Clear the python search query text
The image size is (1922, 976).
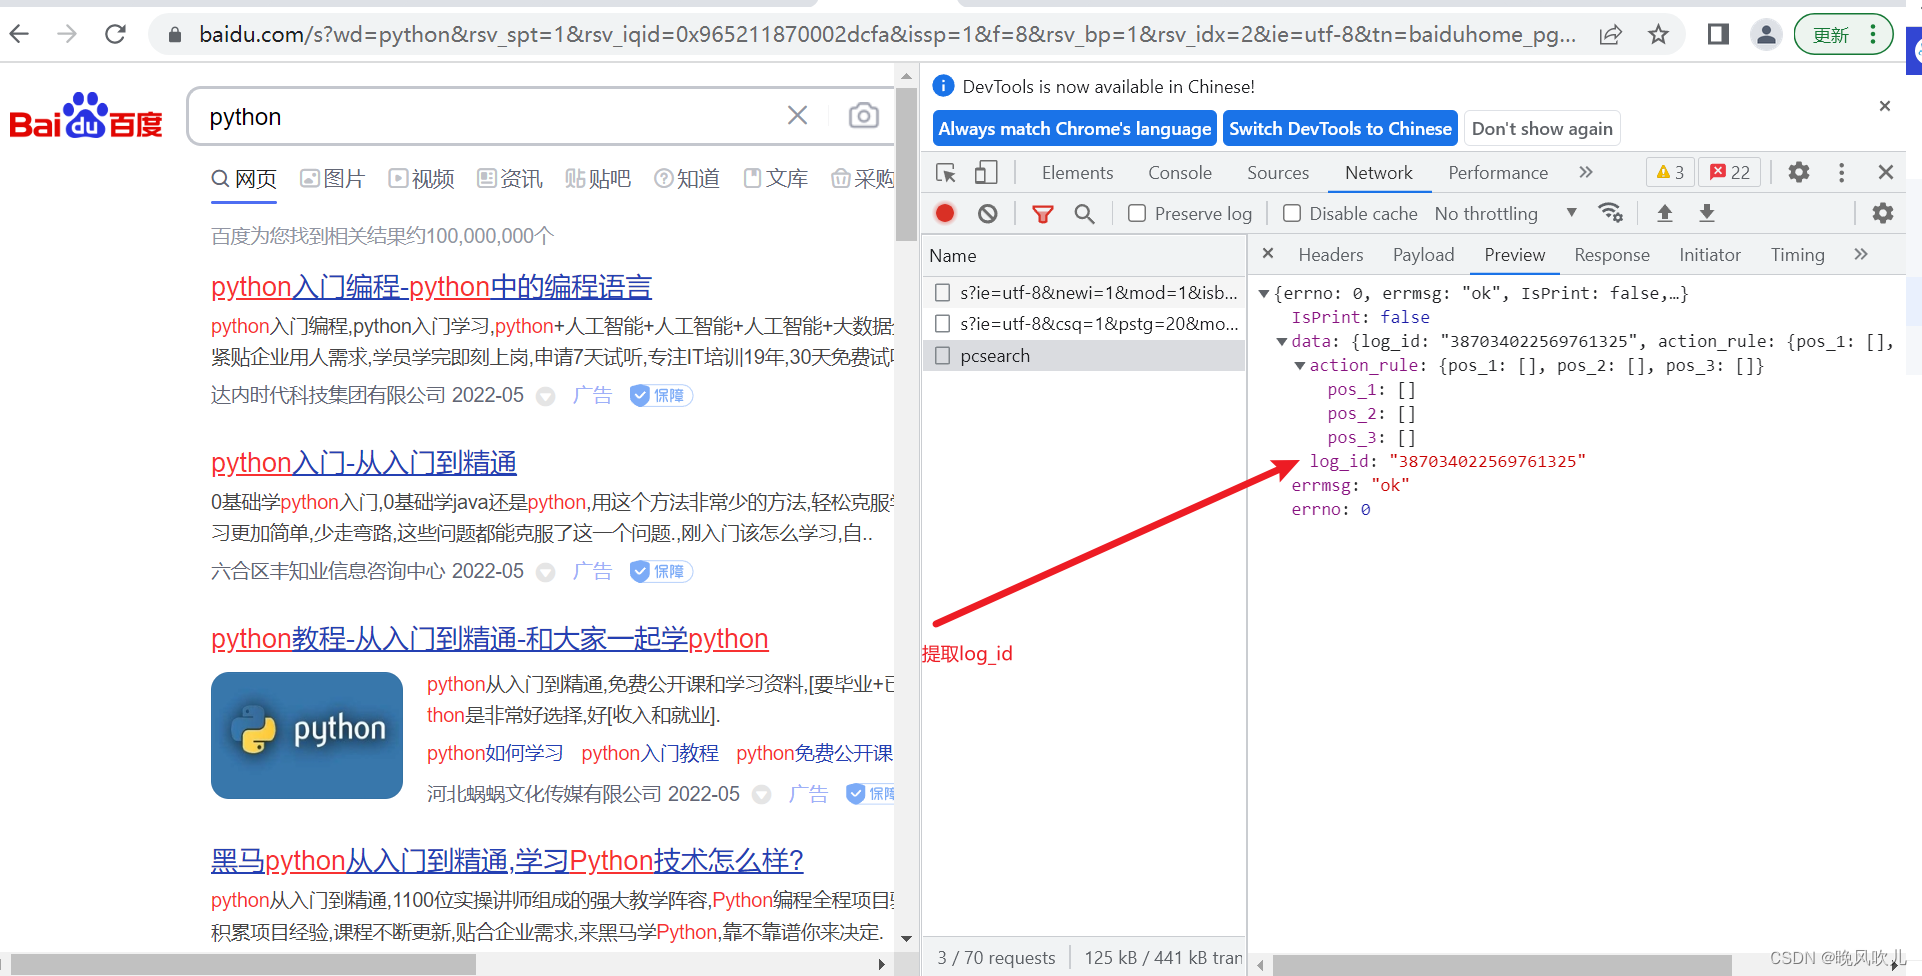coord(797,115)
